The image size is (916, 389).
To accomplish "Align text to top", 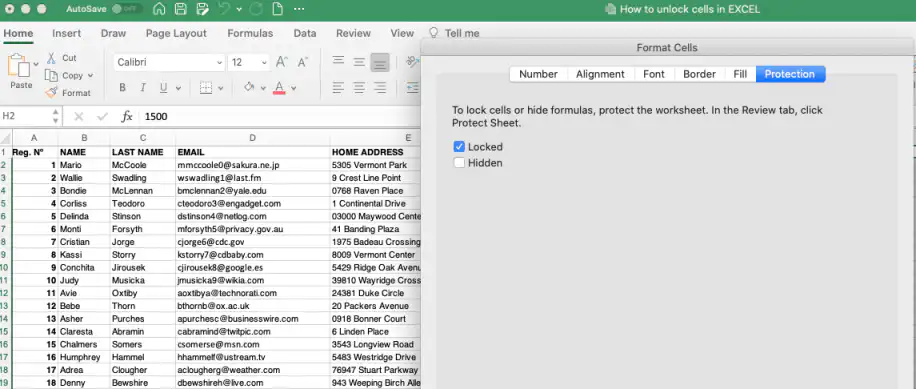I will coord(338,61).
